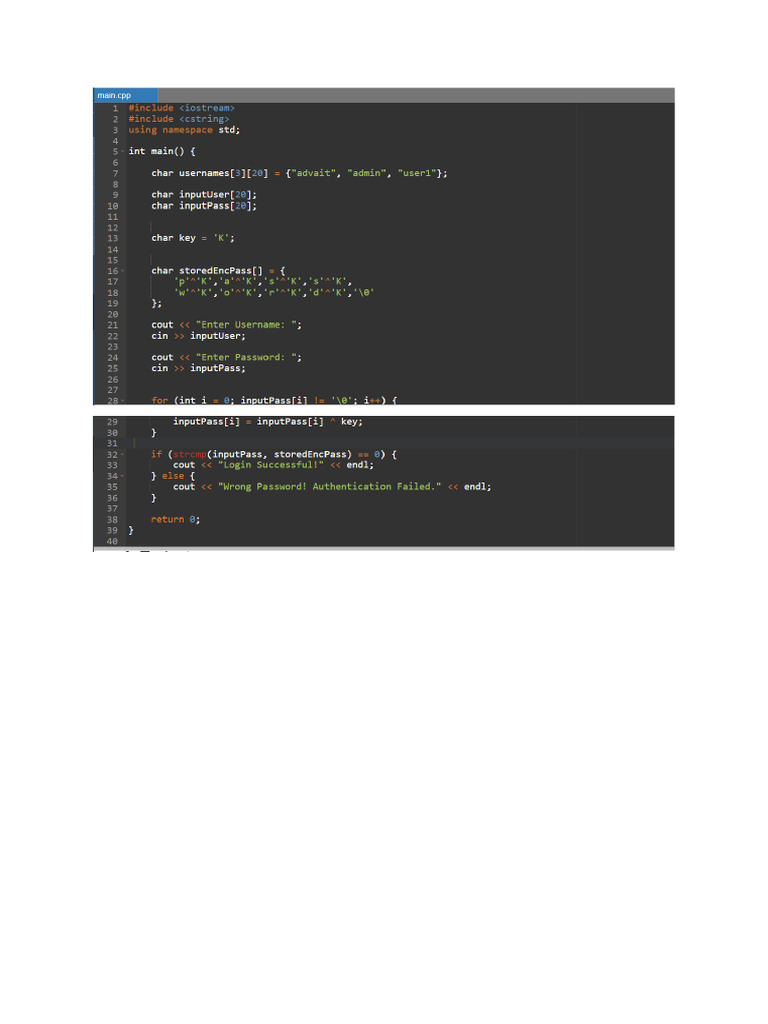Click the "Wrong Password! Authentication Failed." line
Viewport: 768px width, 1024px height.
tap(332, 487)
